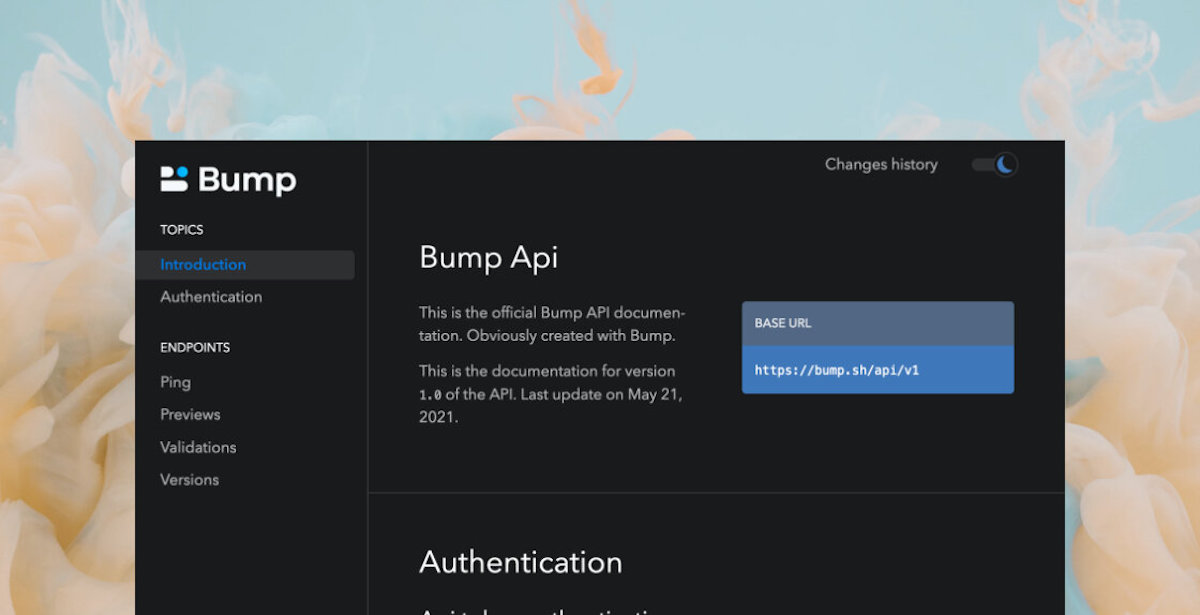Click the crescent moon icon

pyautogui.click(x=1005, y=164)
